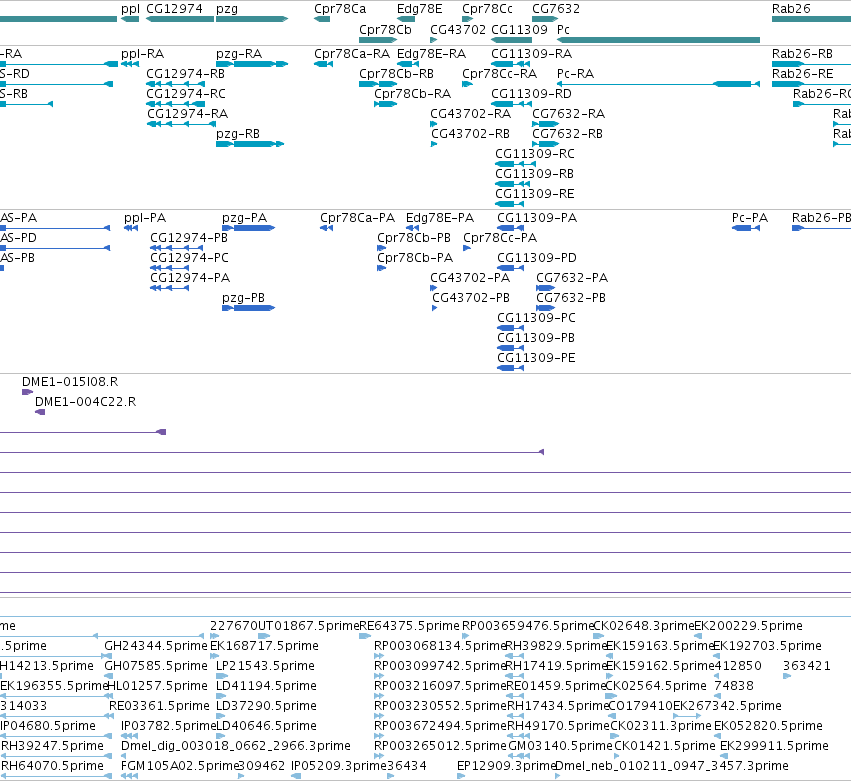Select the CG11309-RA transcript label
Image resolution: width=851 pixels, height=781 pixels.
pos(531,54)
